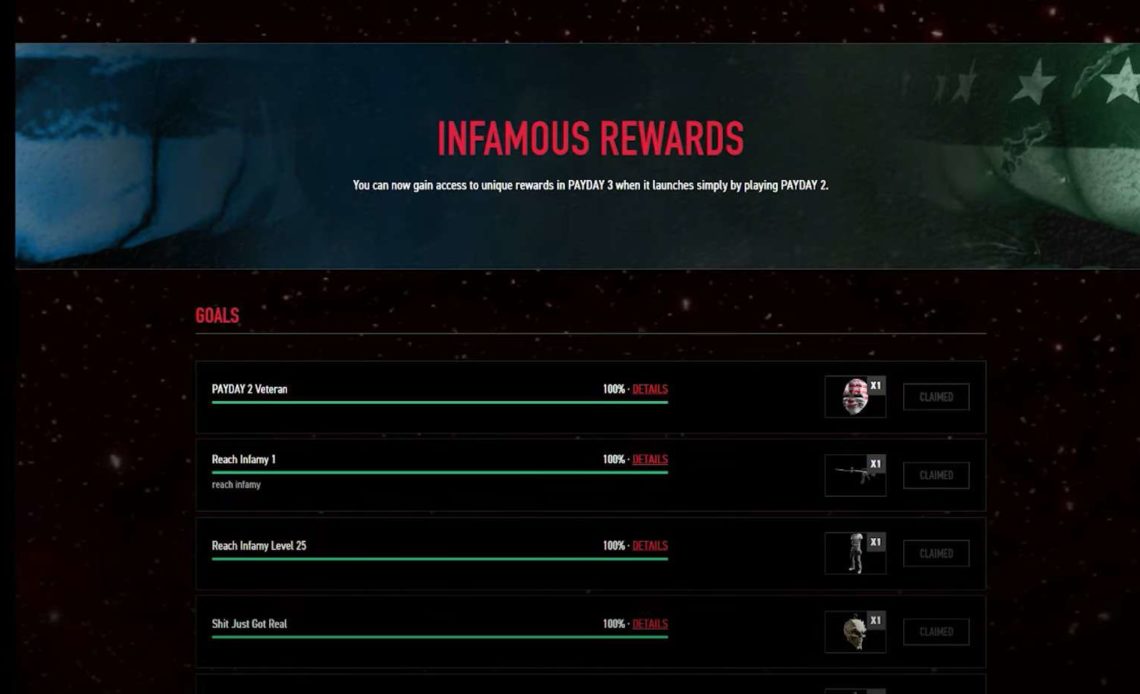The width and height of the screenshot is (1140, 694).
Task: Click CLAIMED on the PAYDAY 2 Veteran goal
Action: point(935,396)
